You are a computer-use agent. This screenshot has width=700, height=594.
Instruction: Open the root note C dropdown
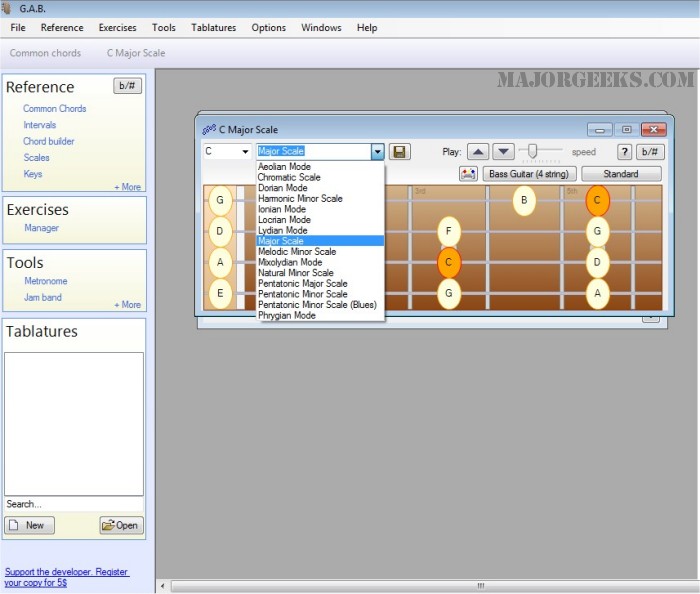227,152
